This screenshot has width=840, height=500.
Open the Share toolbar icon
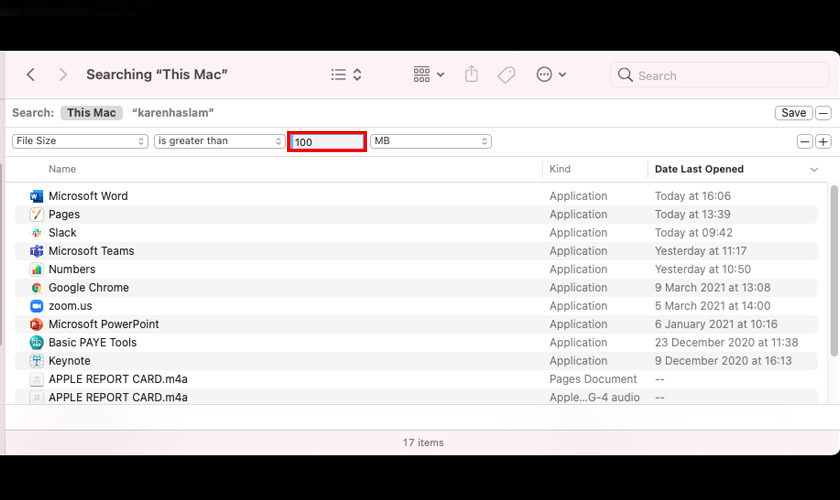(472, 75)
